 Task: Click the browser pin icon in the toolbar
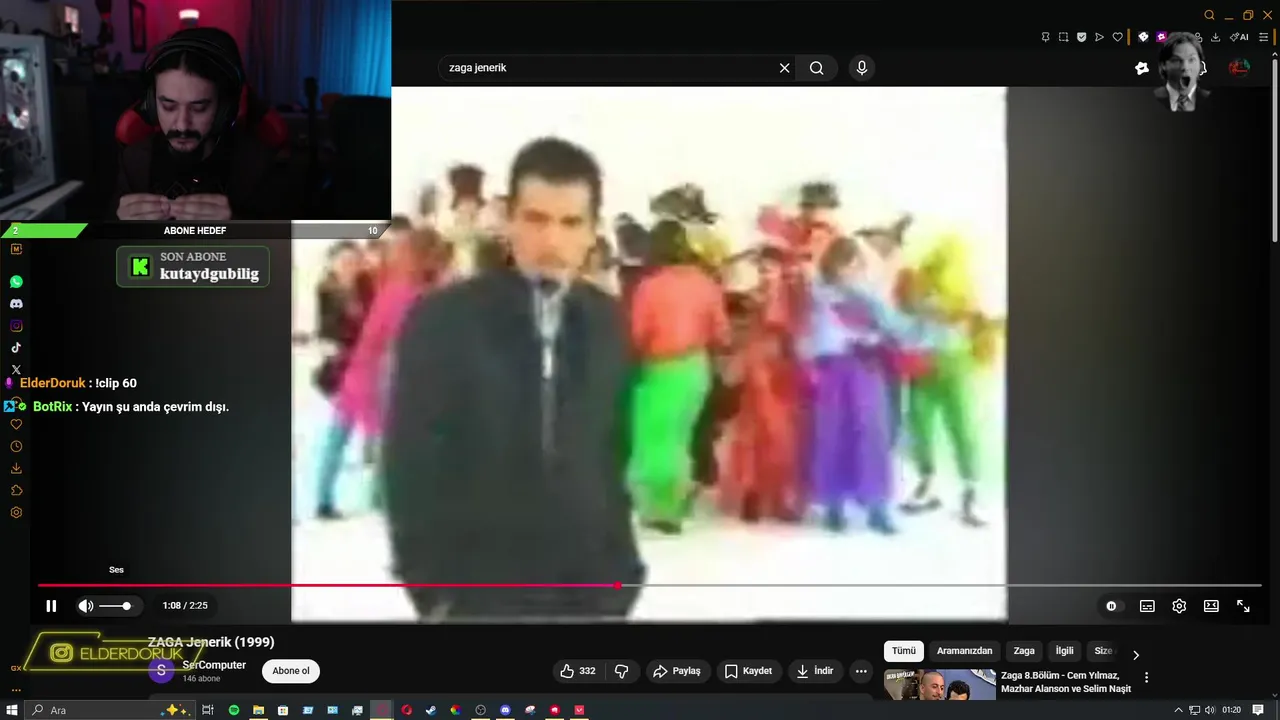click(x=1045, y=37)
